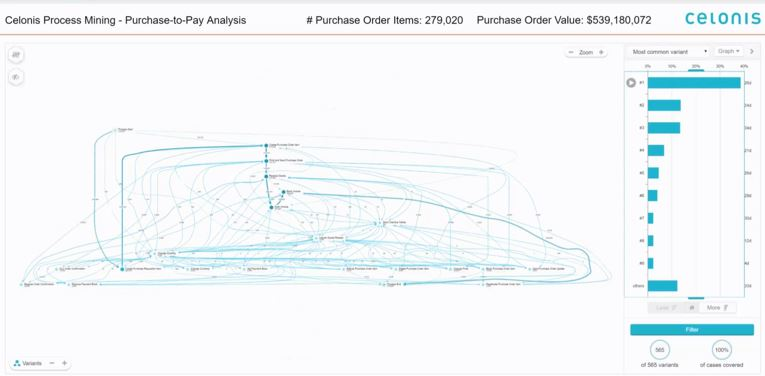Image resolution: width=765 pixels, height=376 pixels.
Task: Zoom in with the plus next to Zoom
Action: (601, 52)
